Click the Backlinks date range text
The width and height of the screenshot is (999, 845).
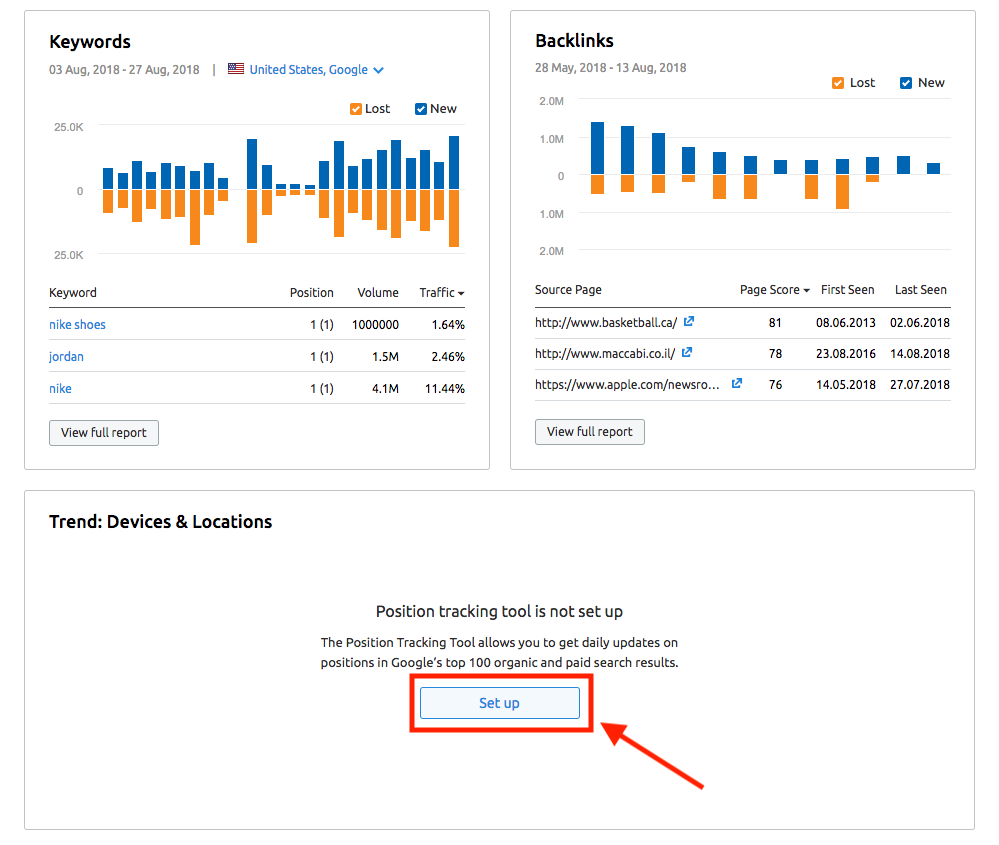610,68
